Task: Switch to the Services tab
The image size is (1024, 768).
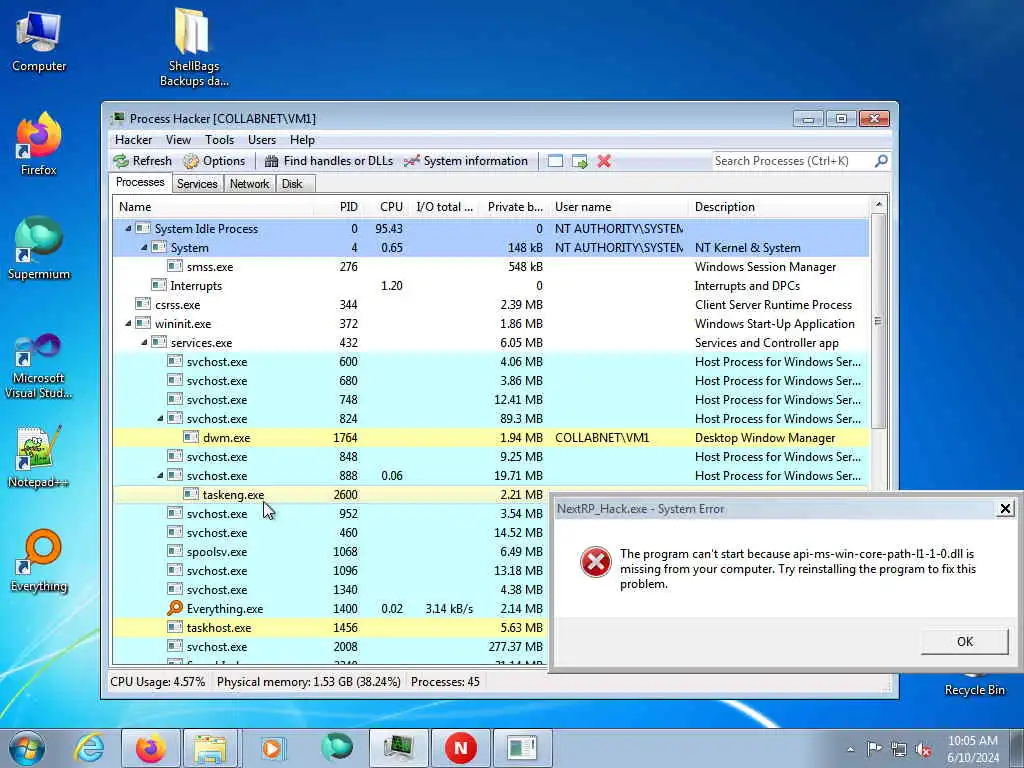Action: coord(197,184)
